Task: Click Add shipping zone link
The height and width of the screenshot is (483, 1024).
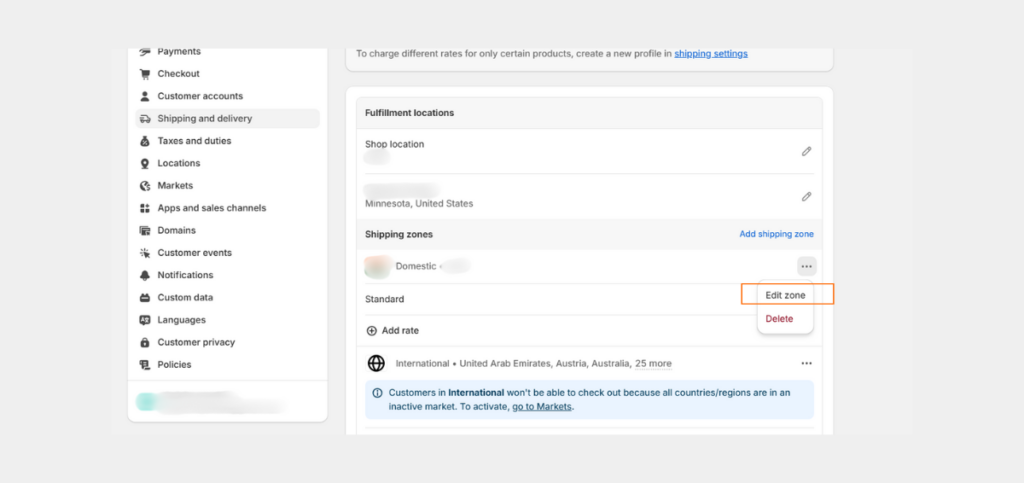Action: click(x=776, y=234)
